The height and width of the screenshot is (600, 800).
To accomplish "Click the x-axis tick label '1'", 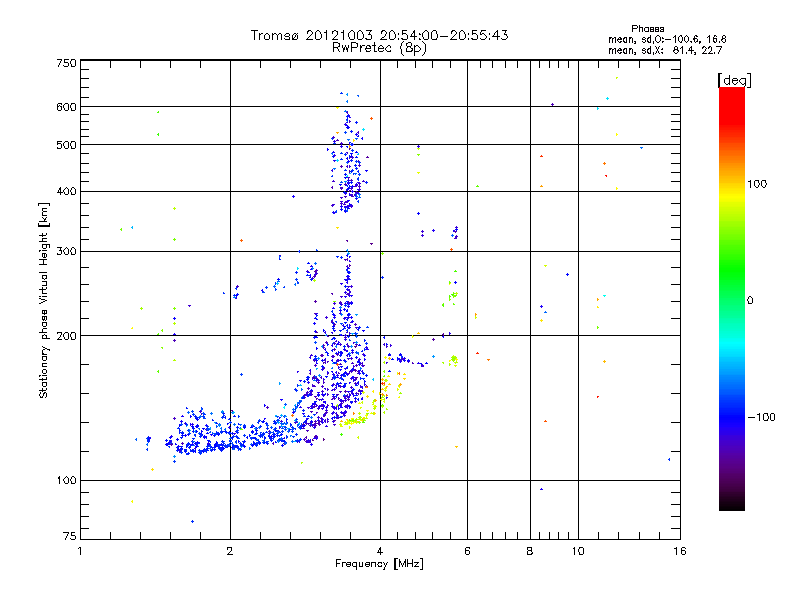I will tap(80, 551).
